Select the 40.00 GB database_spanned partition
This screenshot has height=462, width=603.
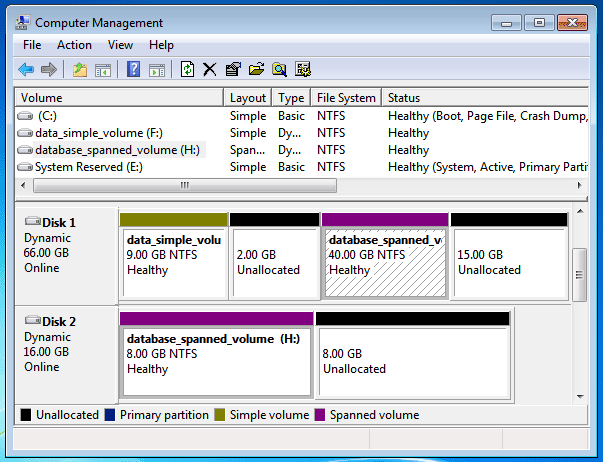click(x=385, y=256)
